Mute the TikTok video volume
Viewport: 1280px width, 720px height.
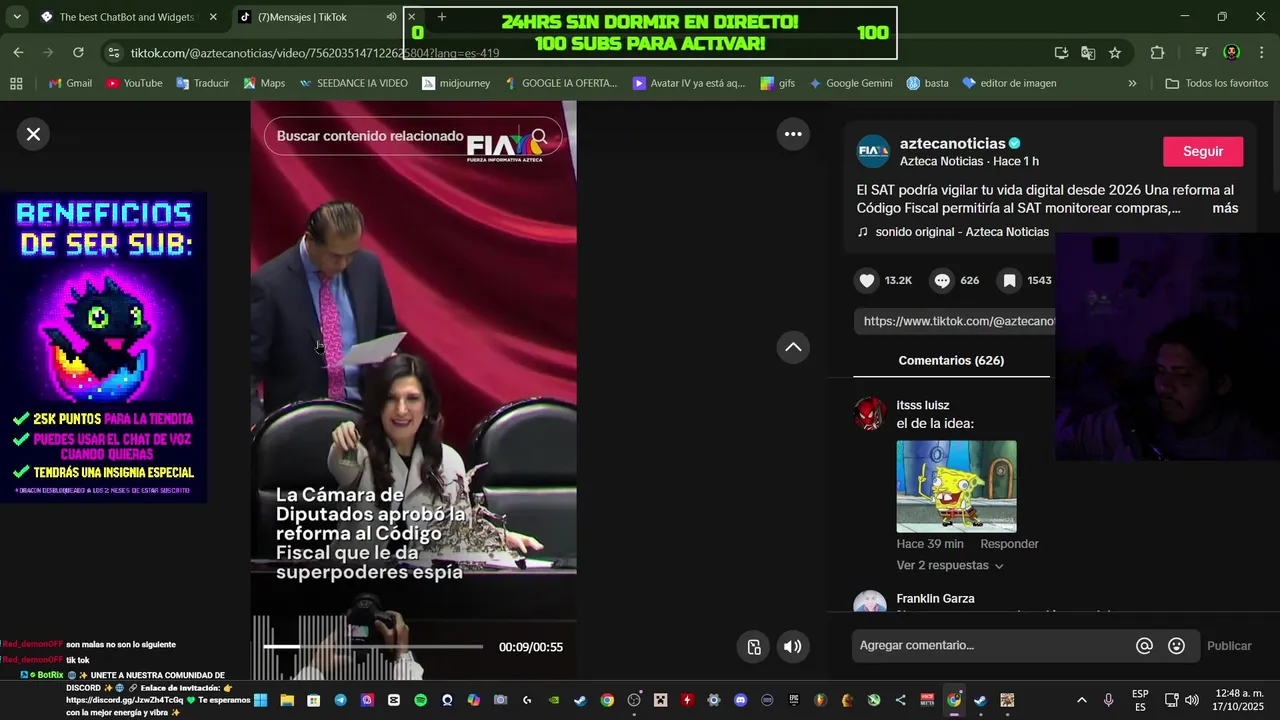point(792,647)
